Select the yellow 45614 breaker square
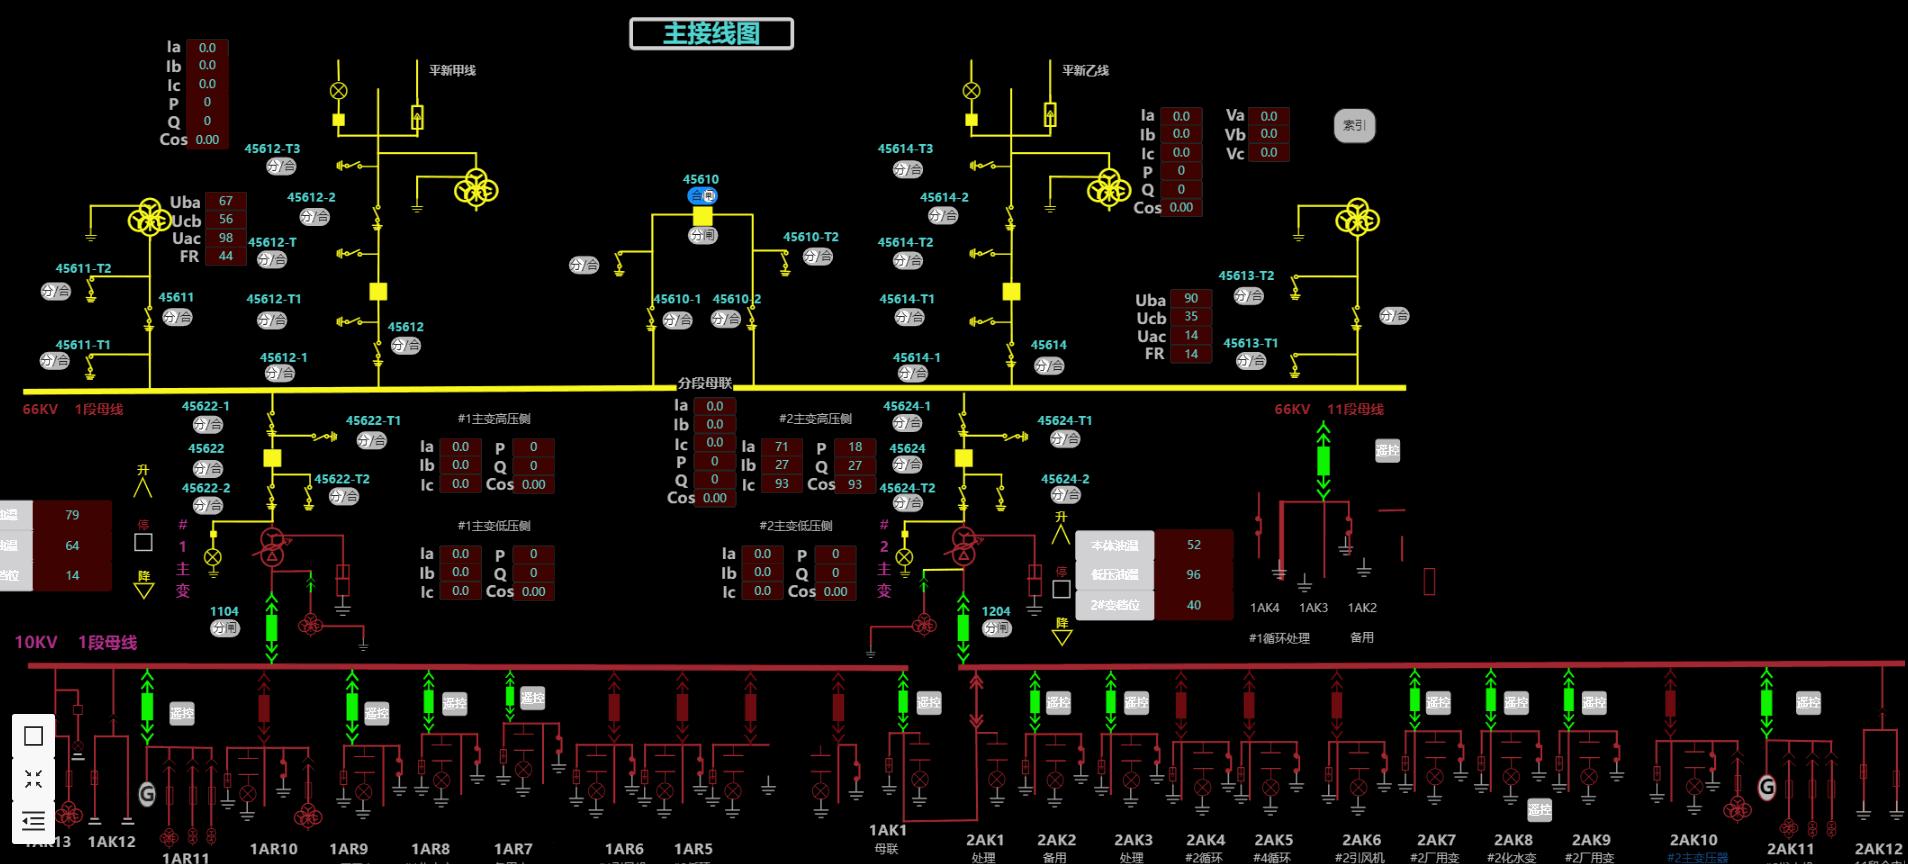The width and height of the screenshot is (1908, 864). pos(1012,292)
